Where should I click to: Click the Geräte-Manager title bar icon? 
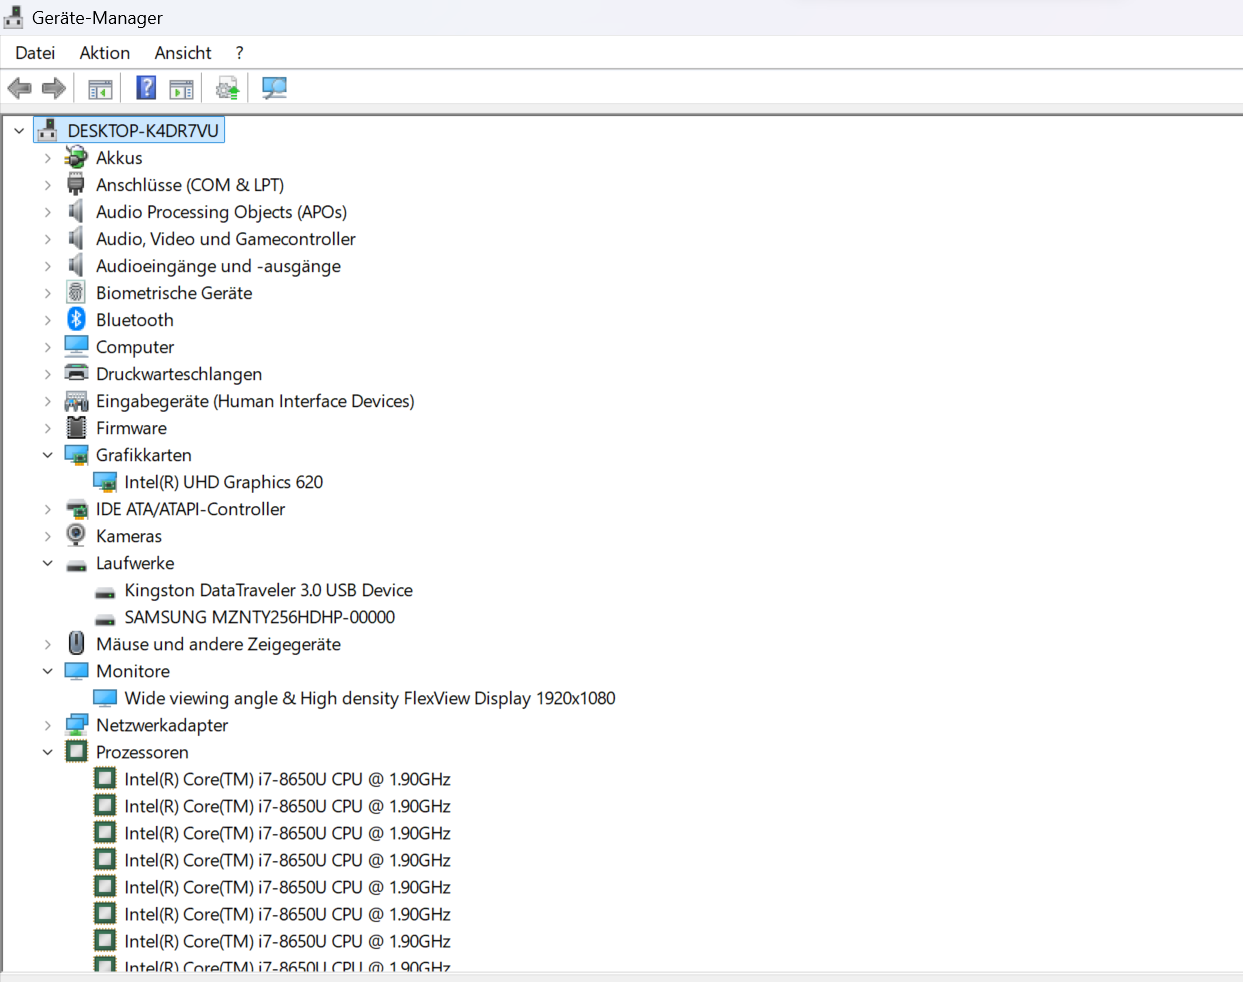pyautogui.click(x=14, y=17)
